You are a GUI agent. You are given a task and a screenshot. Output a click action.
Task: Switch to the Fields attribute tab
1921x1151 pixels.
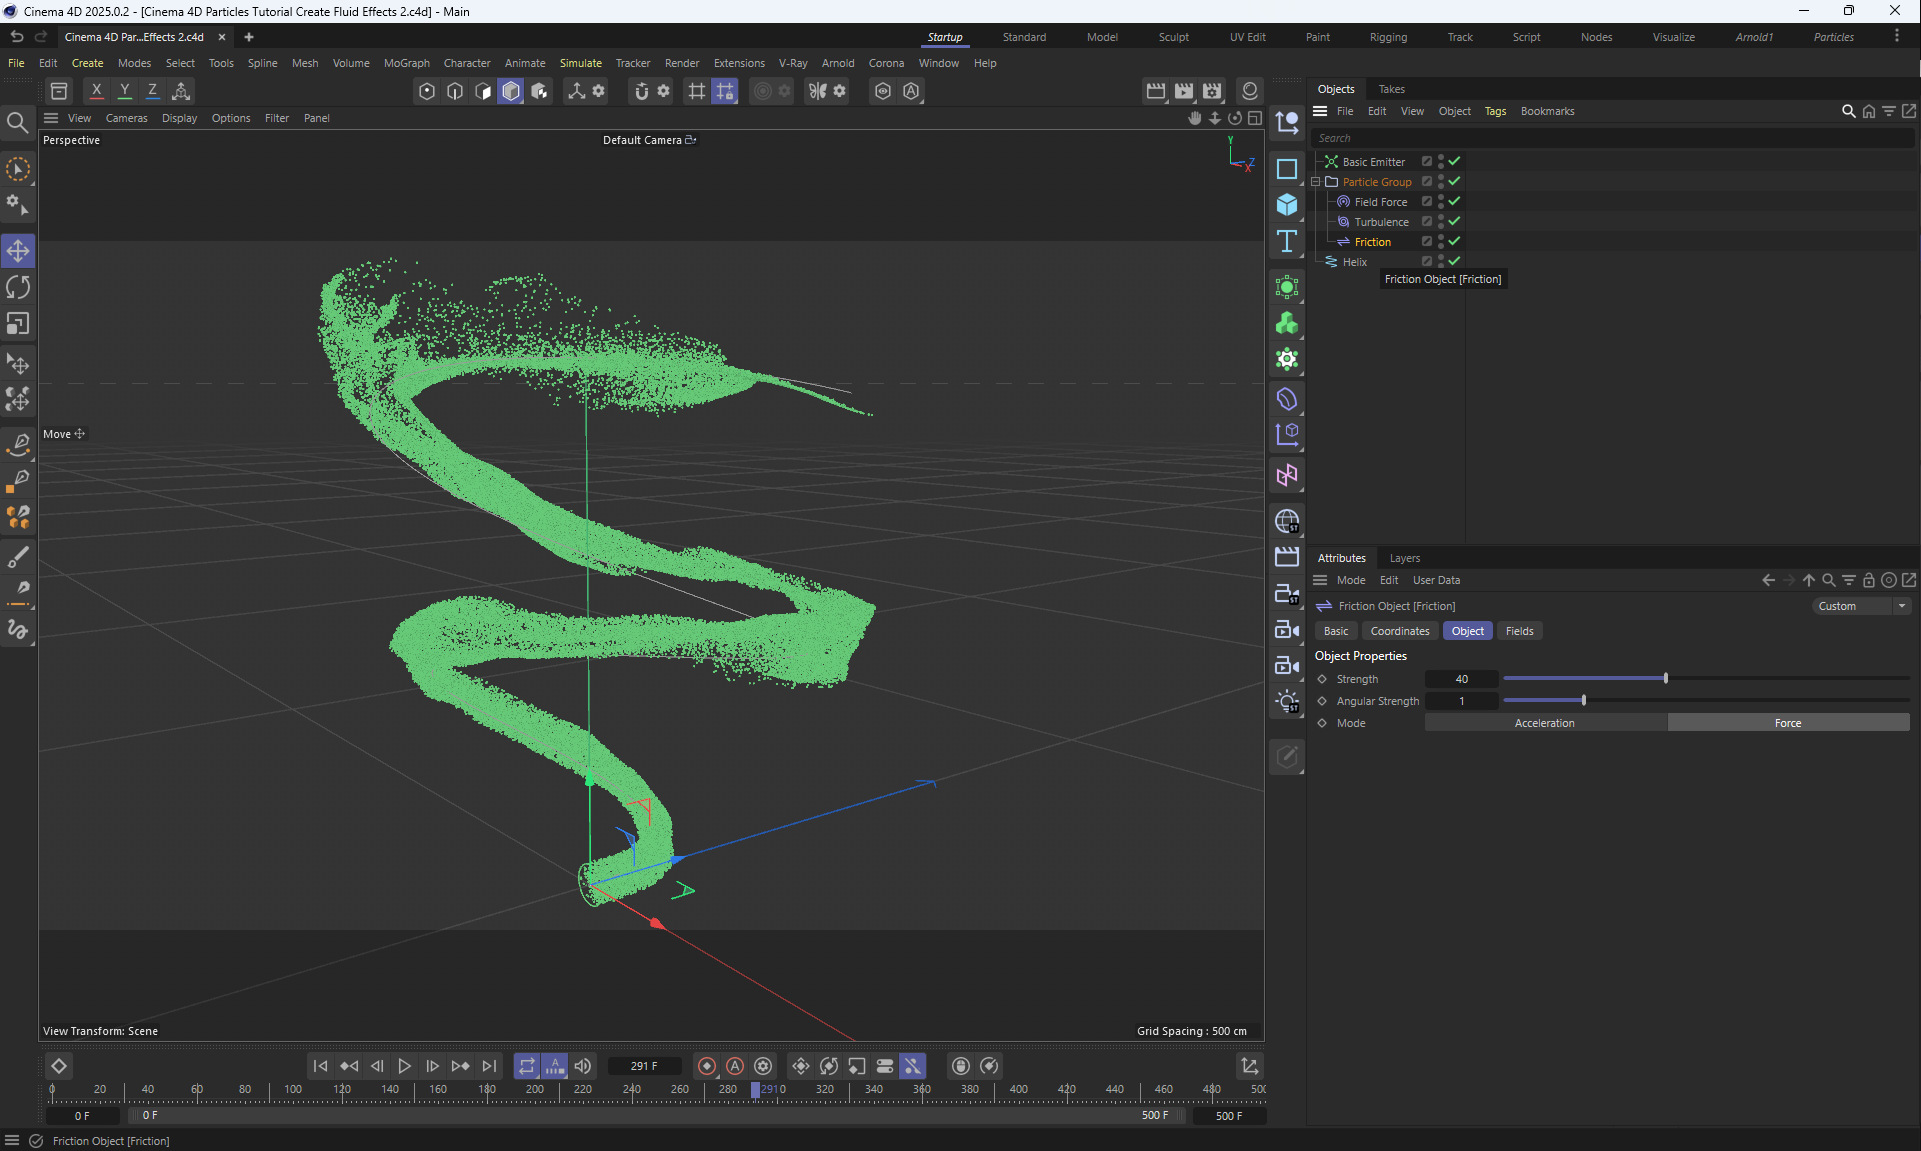[1519, 631]
